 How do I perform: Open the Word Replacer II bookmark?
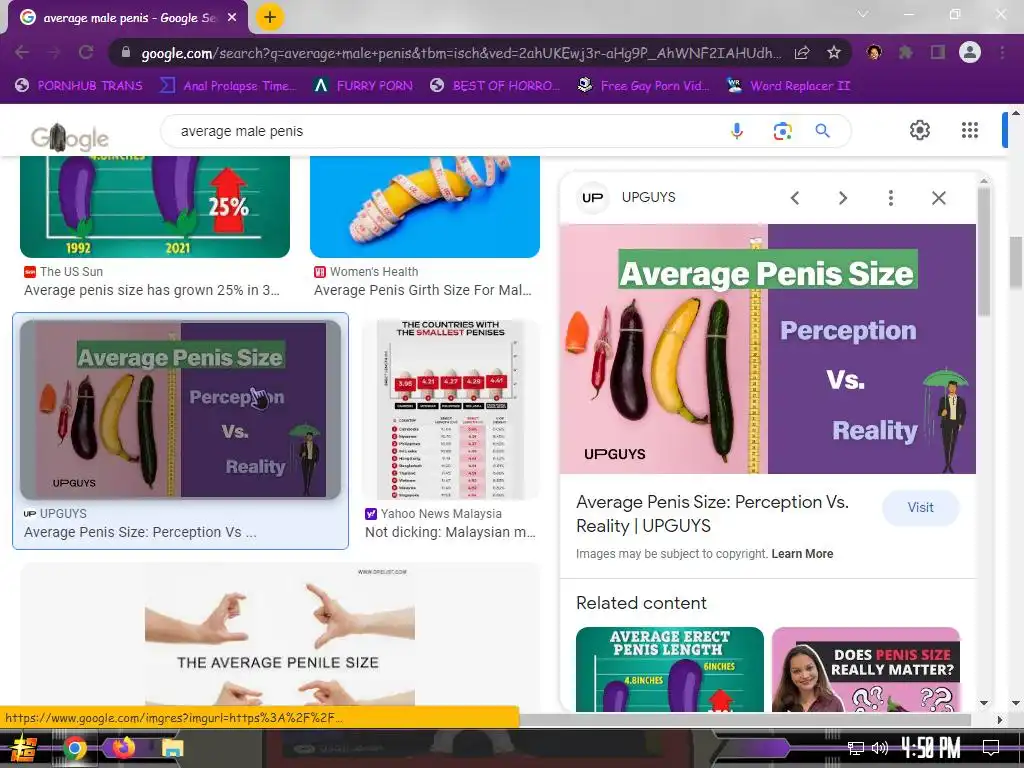[x=789, y=86]
